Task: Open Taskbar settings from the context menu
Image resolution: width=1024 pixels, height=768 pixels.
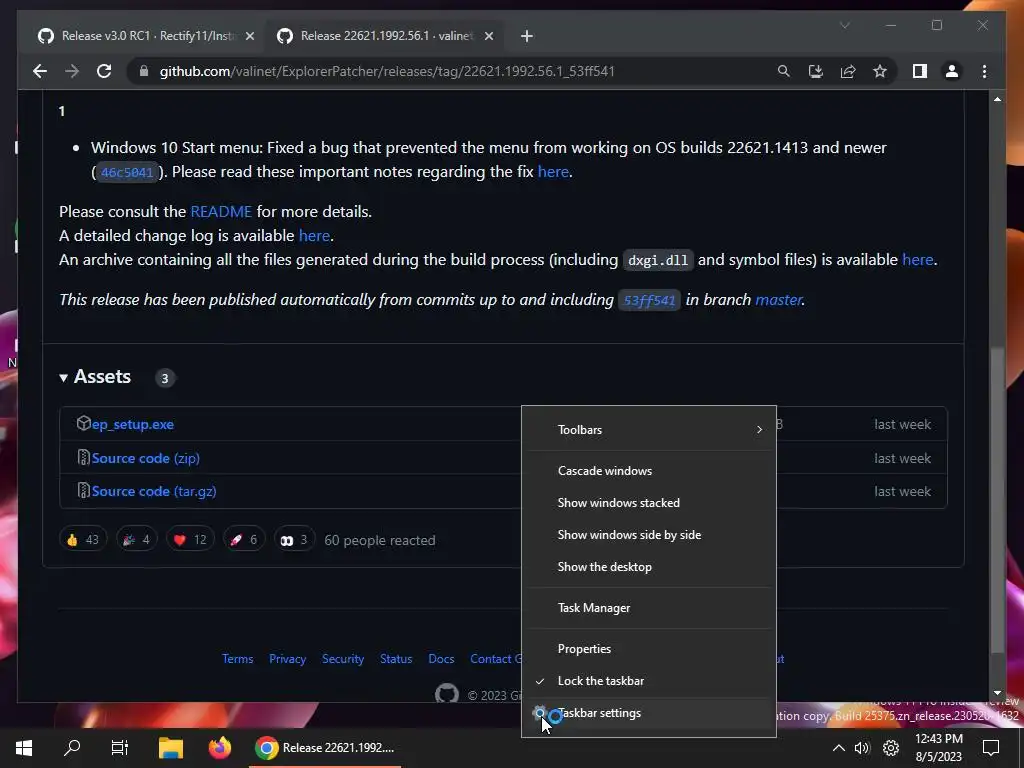Action: [x=649, y=713]
